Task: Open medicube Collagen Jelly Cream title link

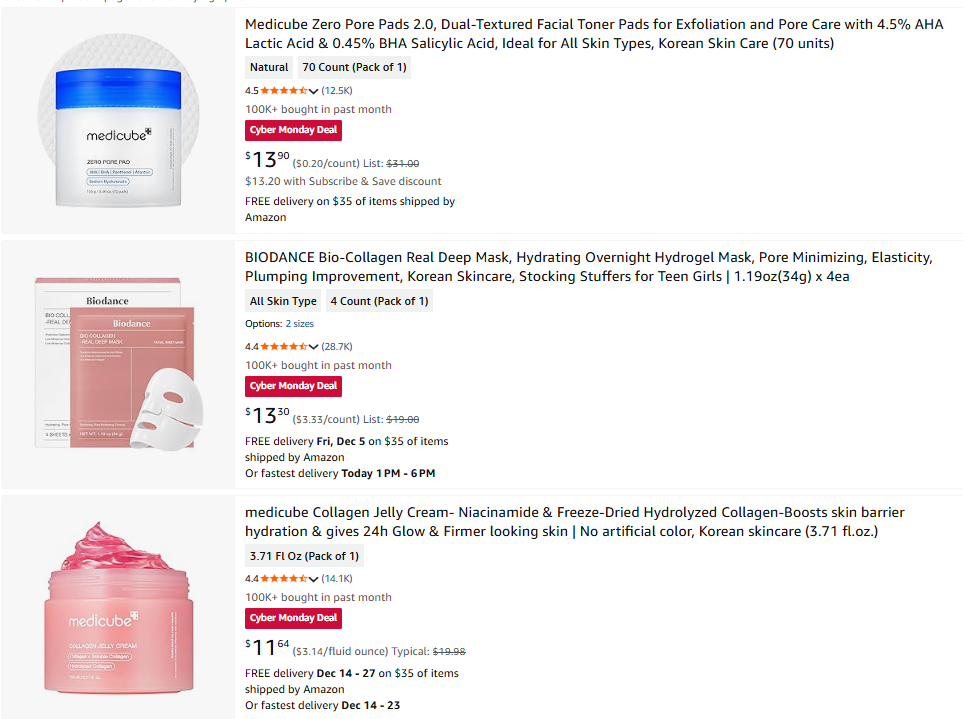Action: 561,521
